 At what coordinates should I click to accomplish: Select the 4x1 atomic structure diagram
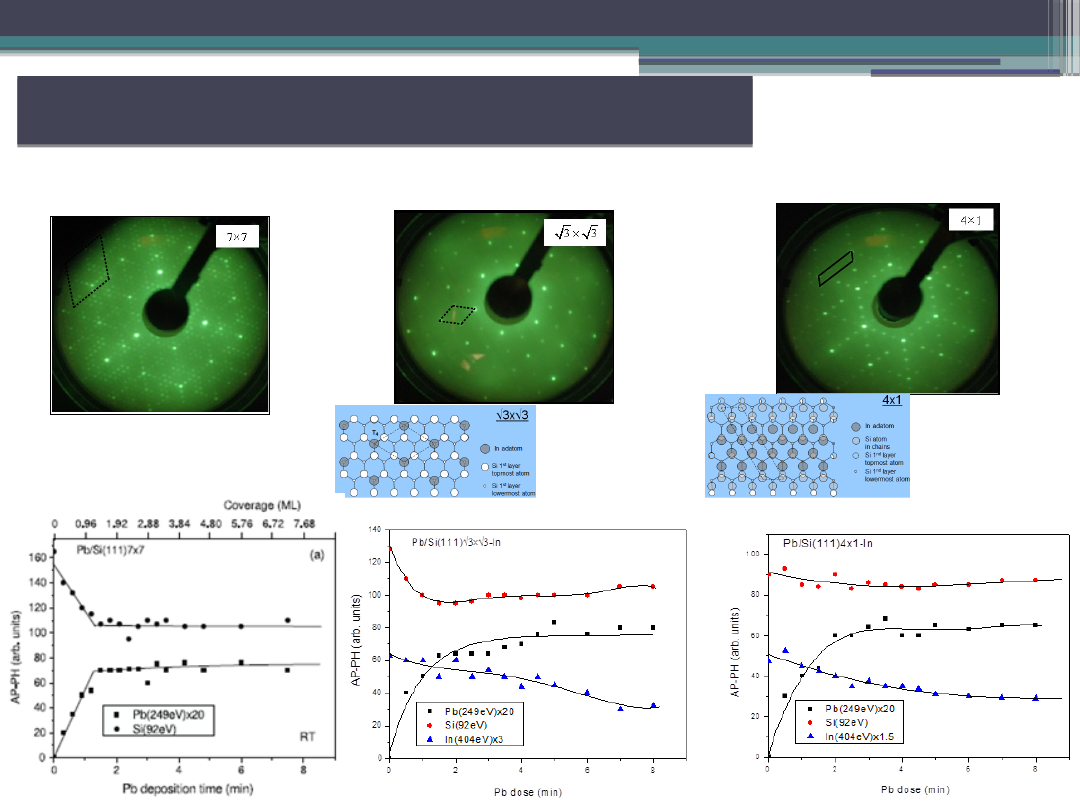click(808, 445)
